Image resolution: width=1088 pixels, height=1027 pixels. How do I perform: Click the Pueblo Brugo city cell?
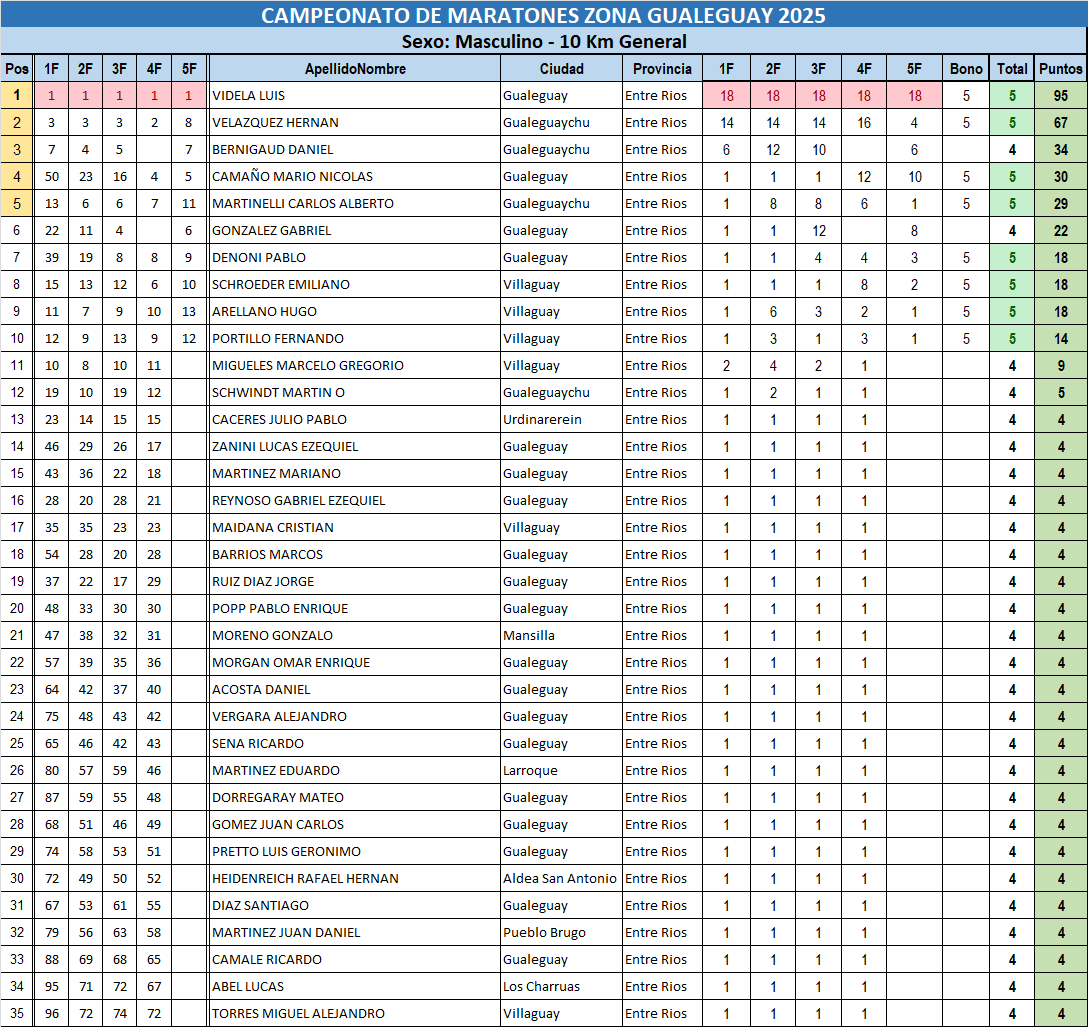(561, 933)
